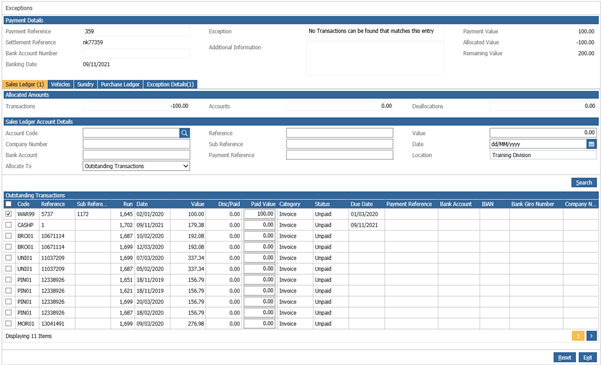Image resolution: width=602 pixels, height=365 pixels.
Task: Sort by the Due Date column header
Action: (x=362, y=204)
